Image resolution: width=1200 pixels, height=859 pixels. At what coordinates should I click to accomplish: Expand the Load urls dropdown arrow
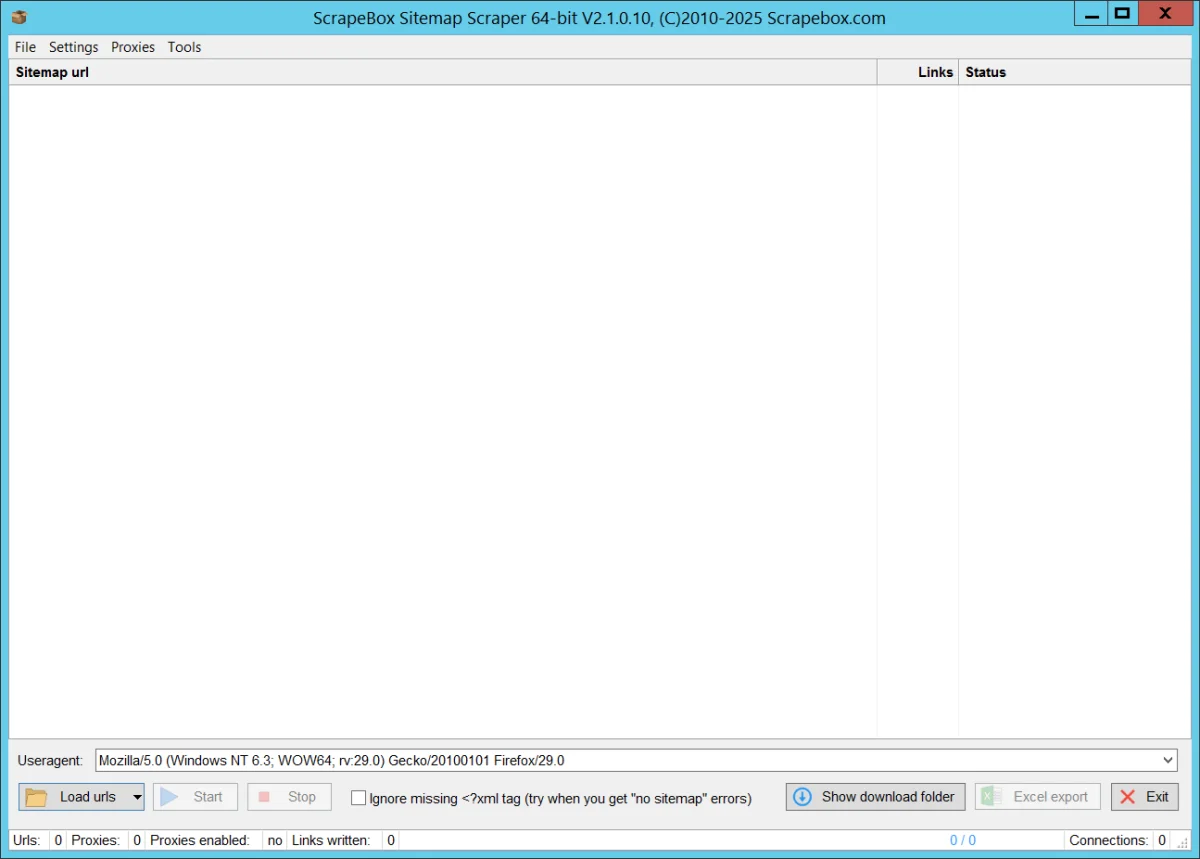(x=137, y=797)
